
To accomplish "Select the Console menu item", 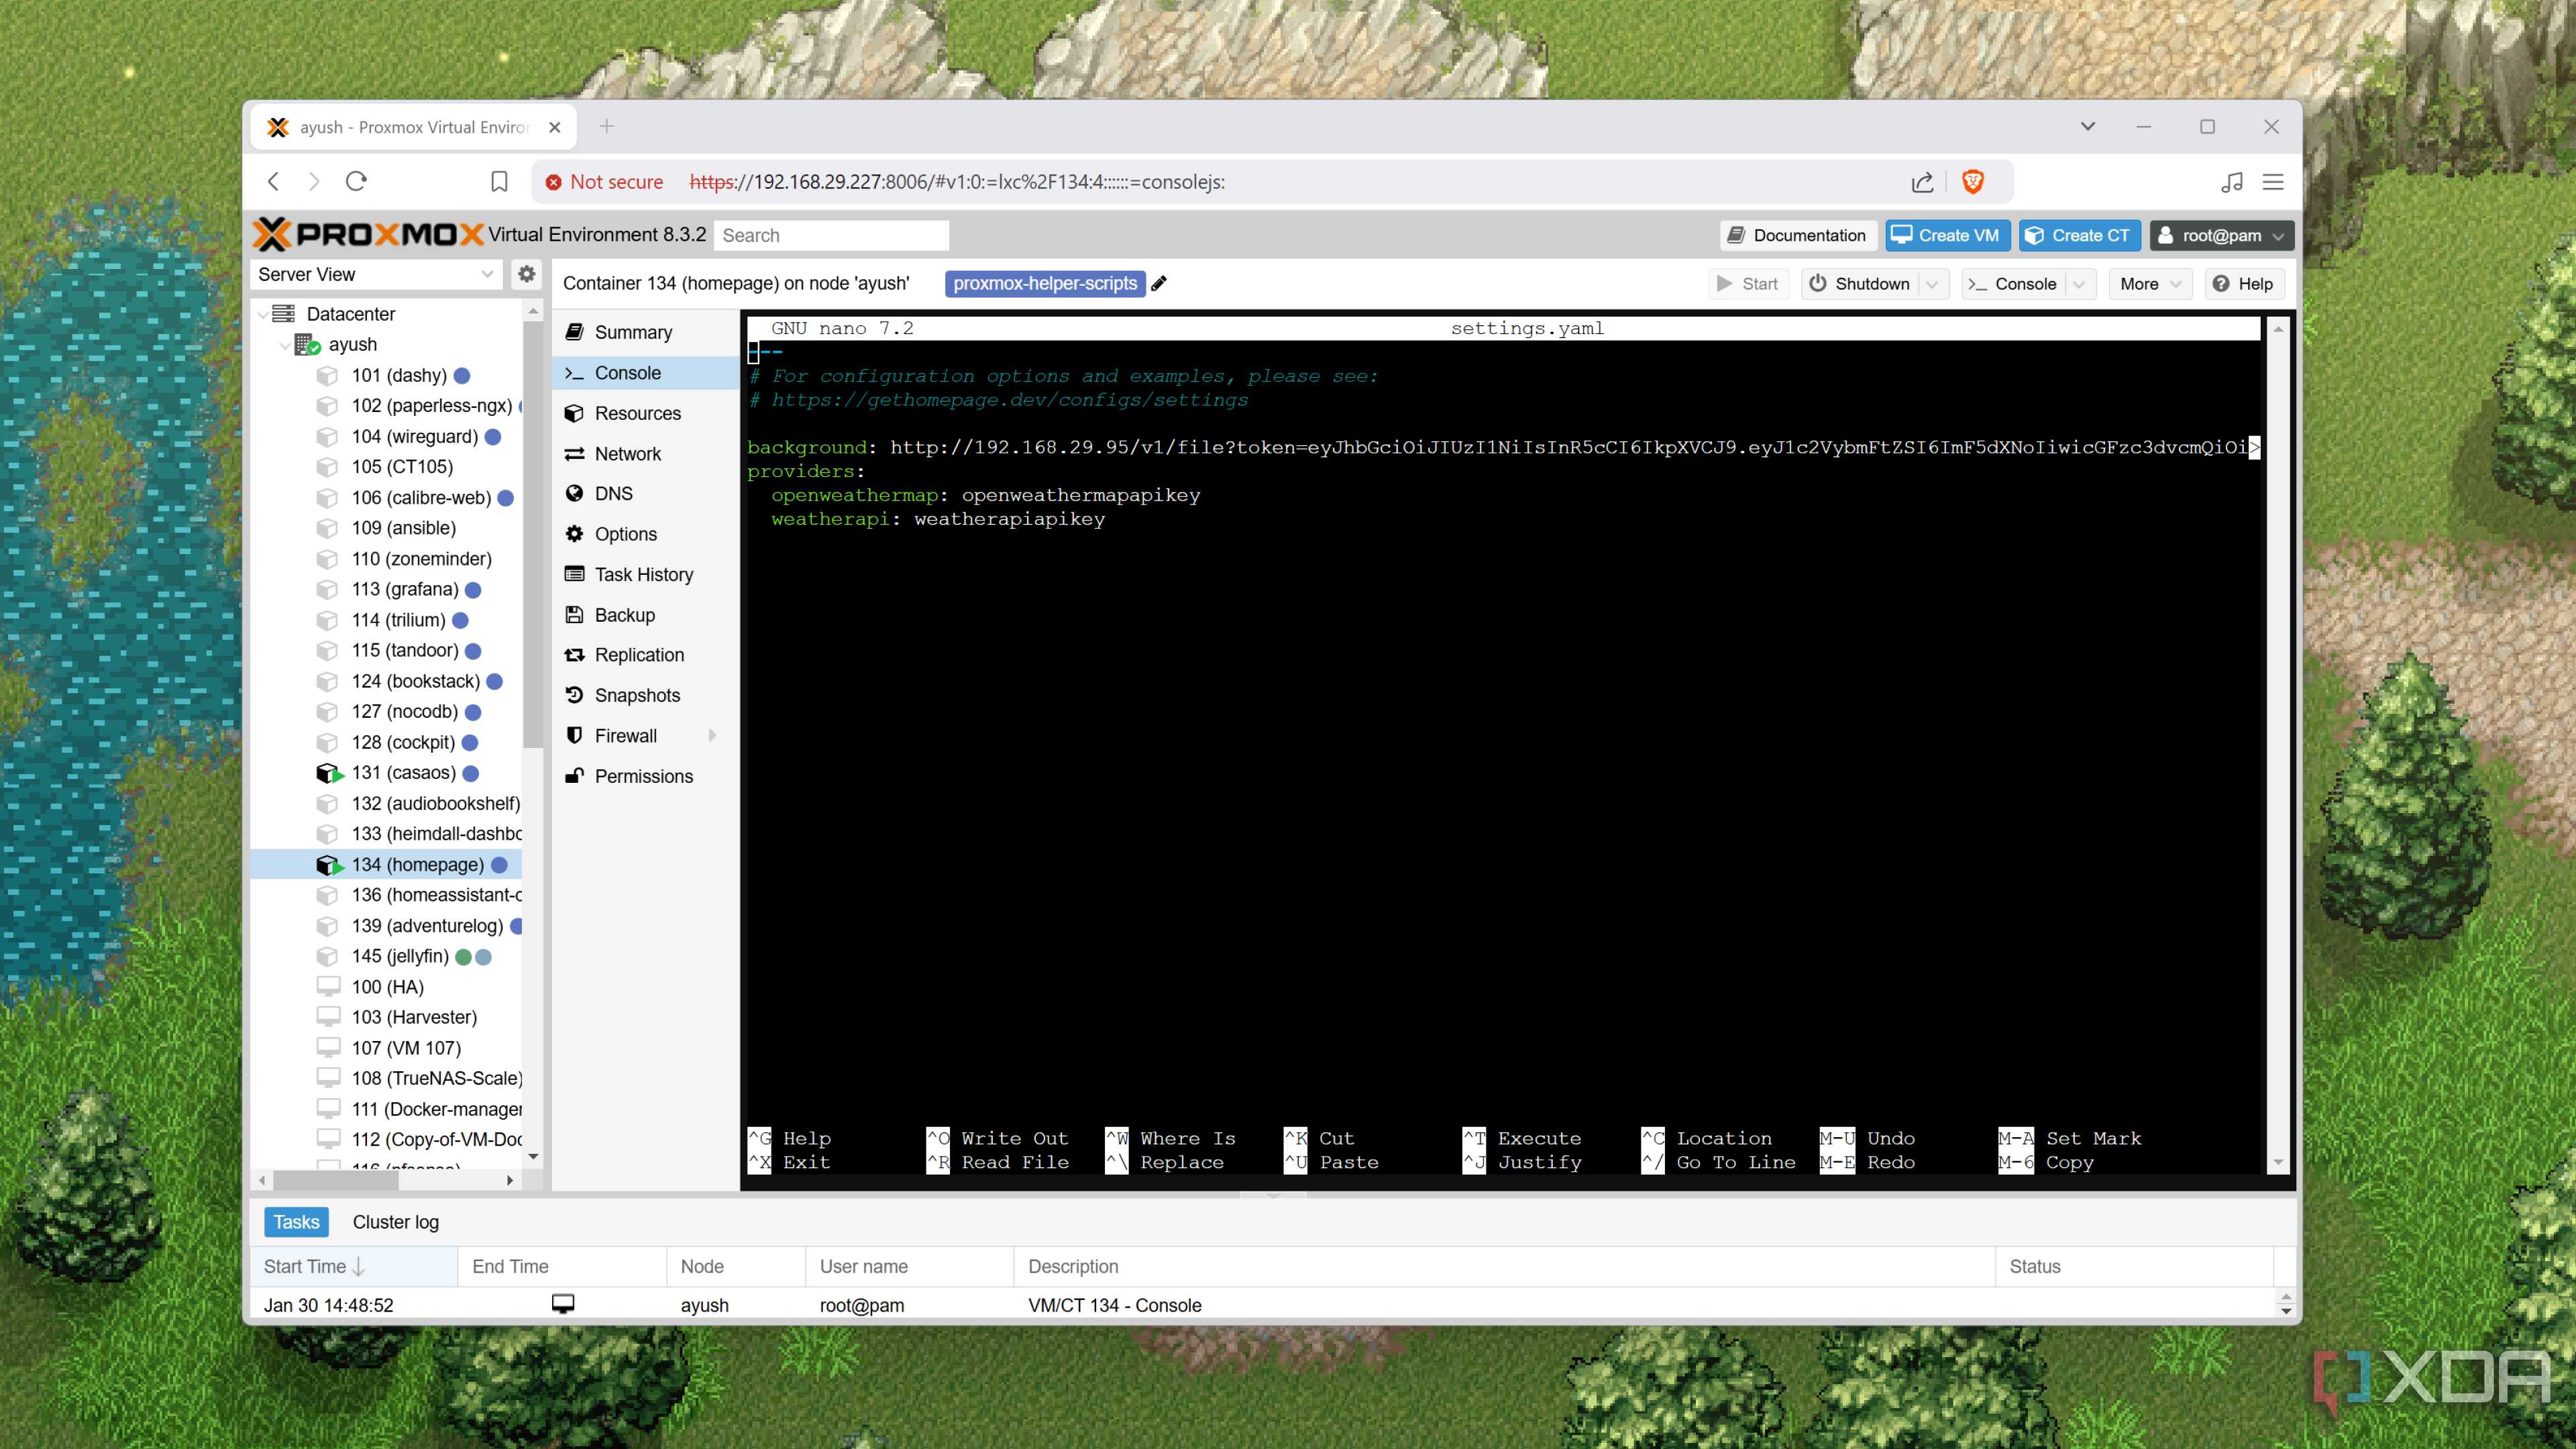I will [645, 373].
